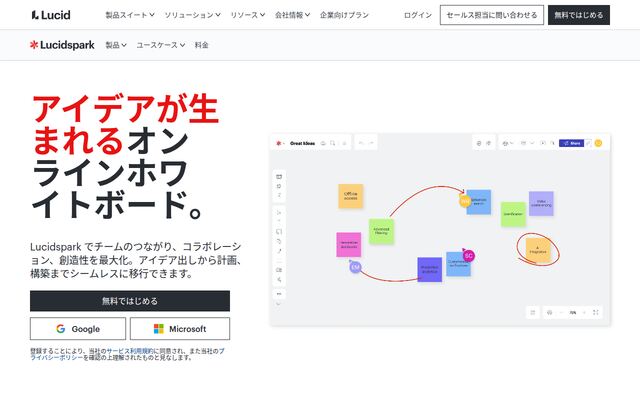Click the red アイデアが生まれる headline
640x400 pixels.
pos(125,125)
